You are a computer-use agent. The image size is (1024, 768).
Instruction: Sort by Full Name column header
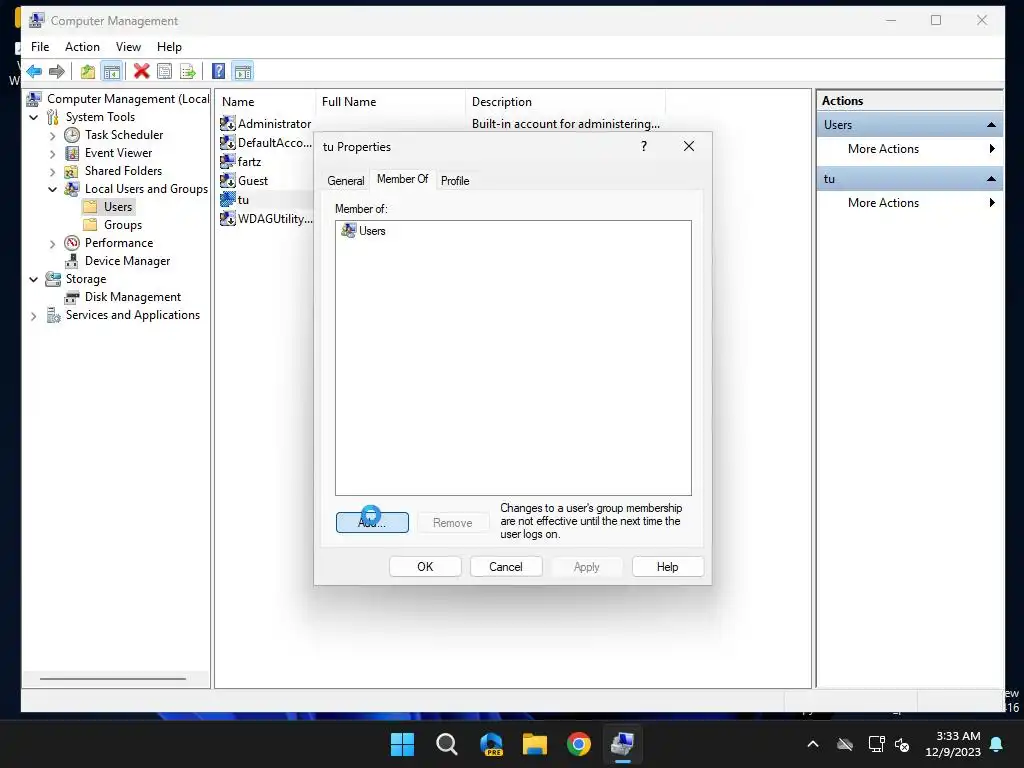(390, 102)
